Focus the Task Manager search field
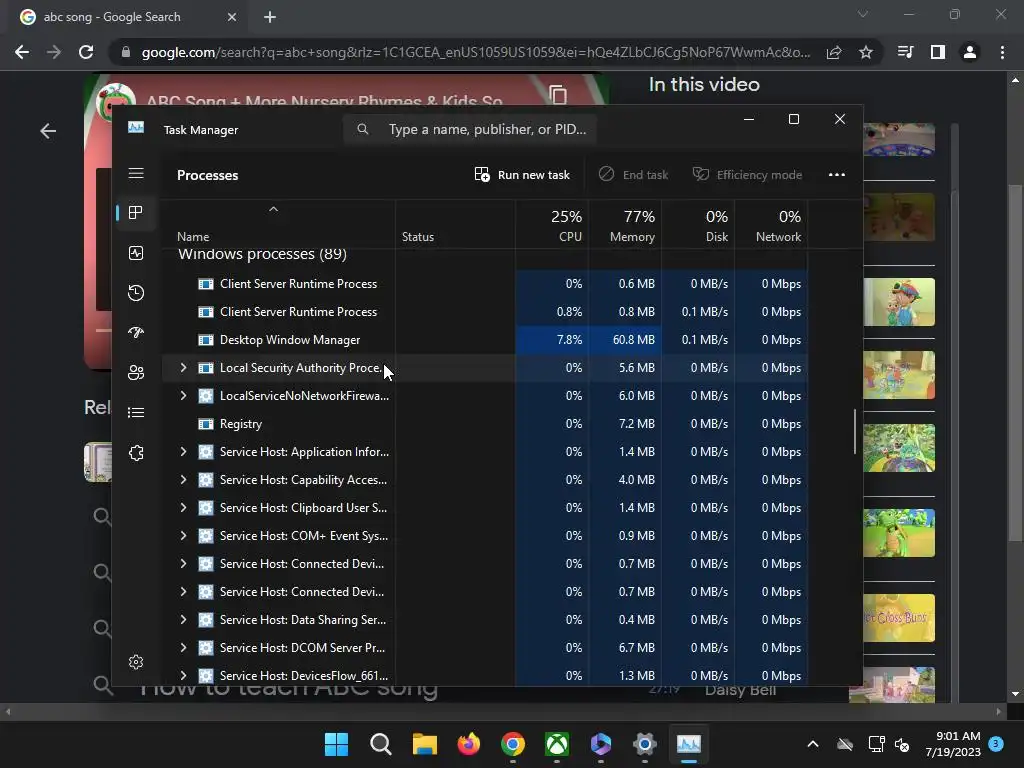 point(470,129)
